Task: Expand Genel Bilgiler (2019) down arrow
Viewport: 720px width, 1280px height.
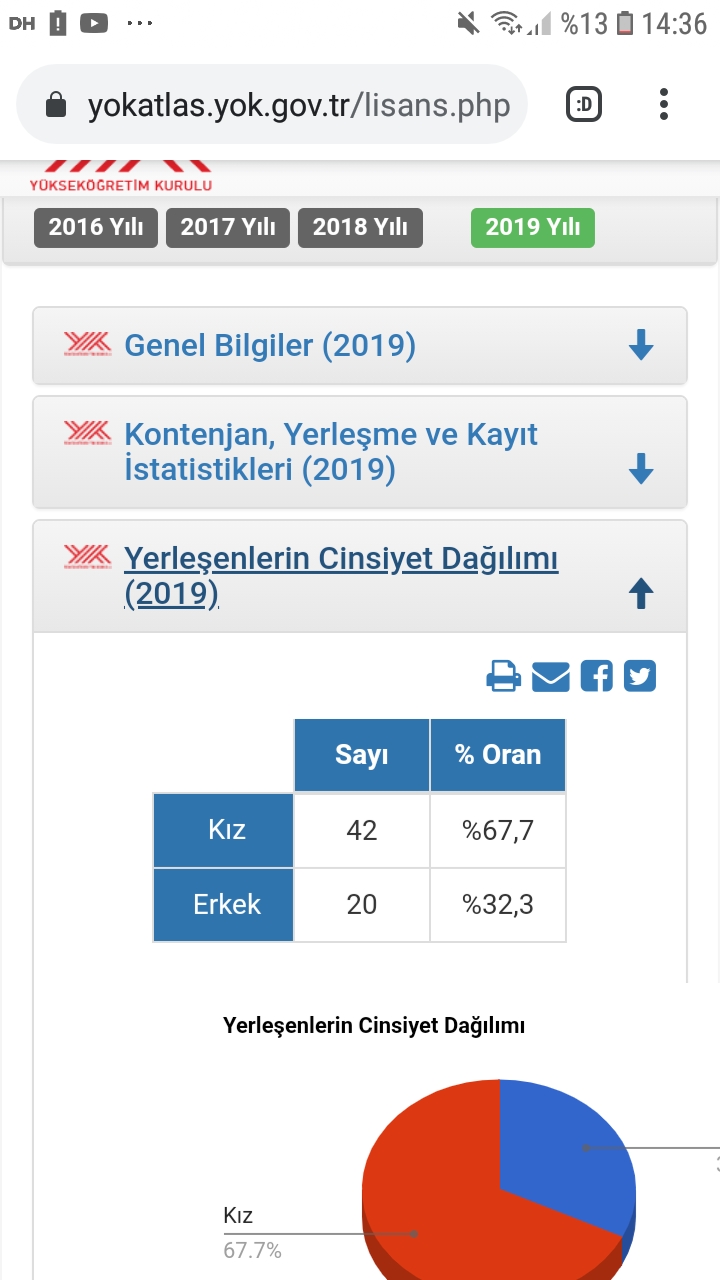Action: pyautogui.click(x=641, y=346)
